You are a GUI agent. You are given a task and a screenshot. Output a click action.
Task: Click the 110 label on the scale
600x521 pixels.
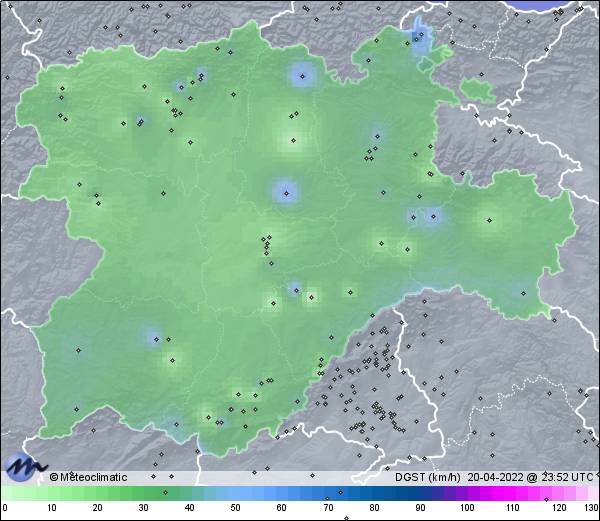click(513, 508)
